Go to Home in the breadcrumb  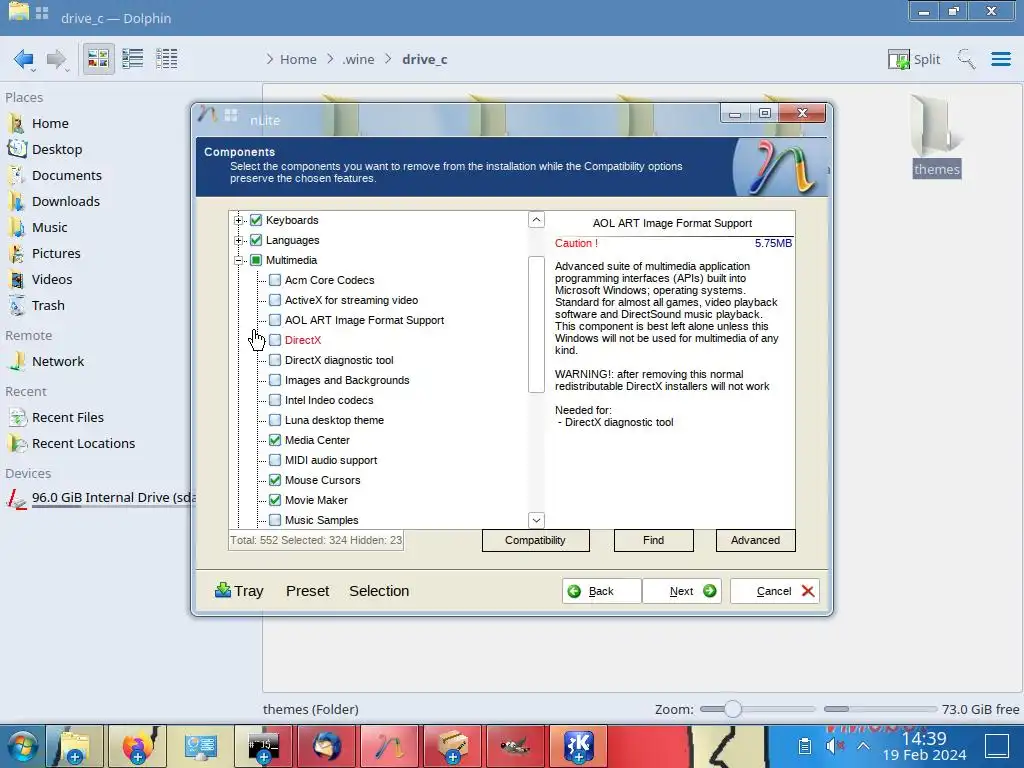pos(298,59)
